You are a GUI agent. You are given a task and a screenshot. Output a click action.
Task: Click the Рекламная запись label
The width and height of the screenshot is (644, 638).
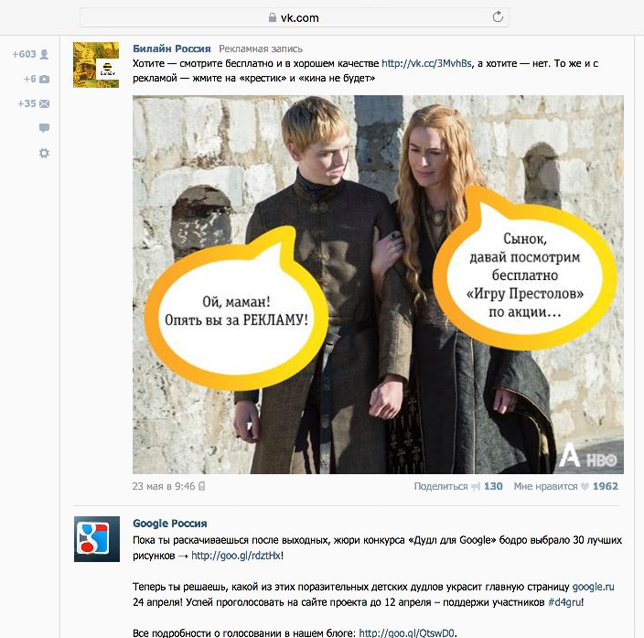(x=261, y=49)
